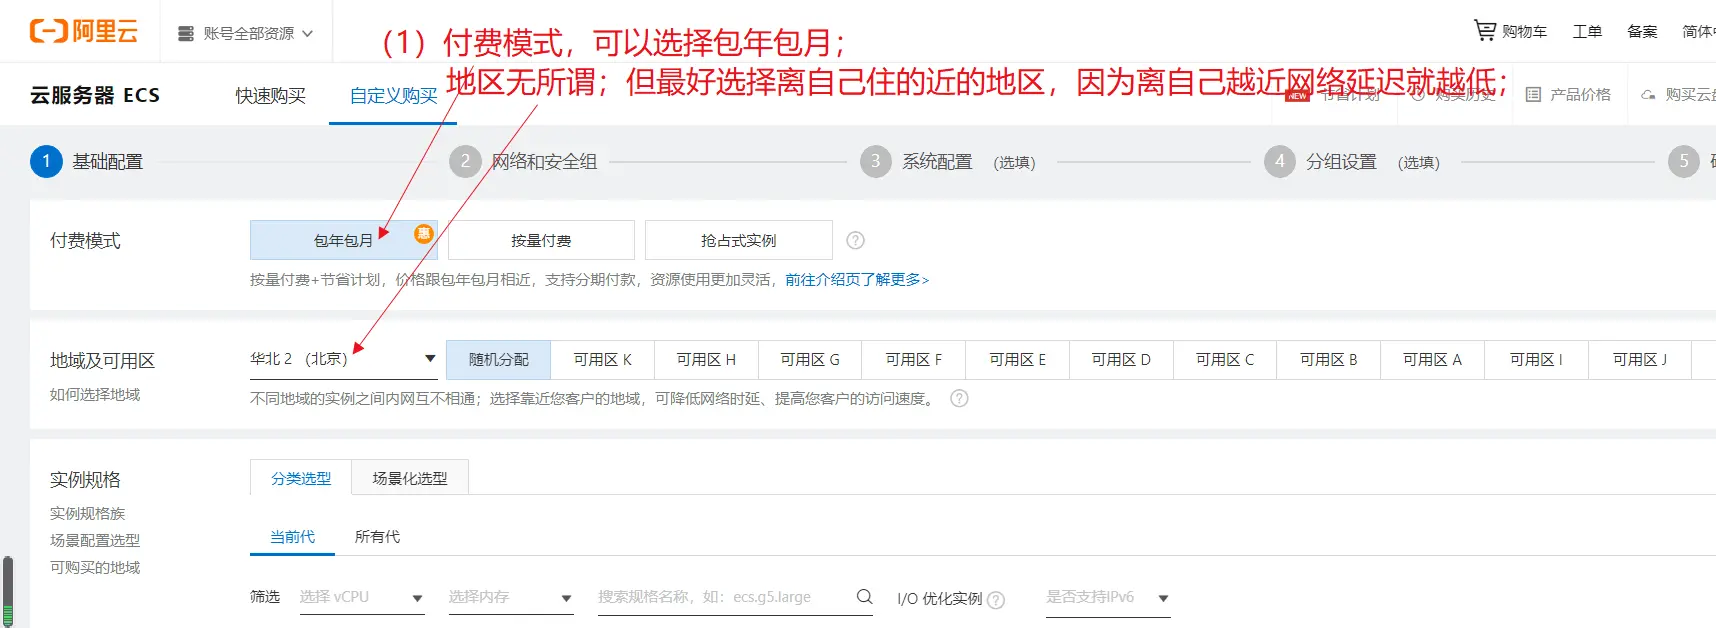Click step 3 circle for 系统配置
The width and height of the screenshot is (1716, 628).
pyautogui.click(x=876, y=161)
